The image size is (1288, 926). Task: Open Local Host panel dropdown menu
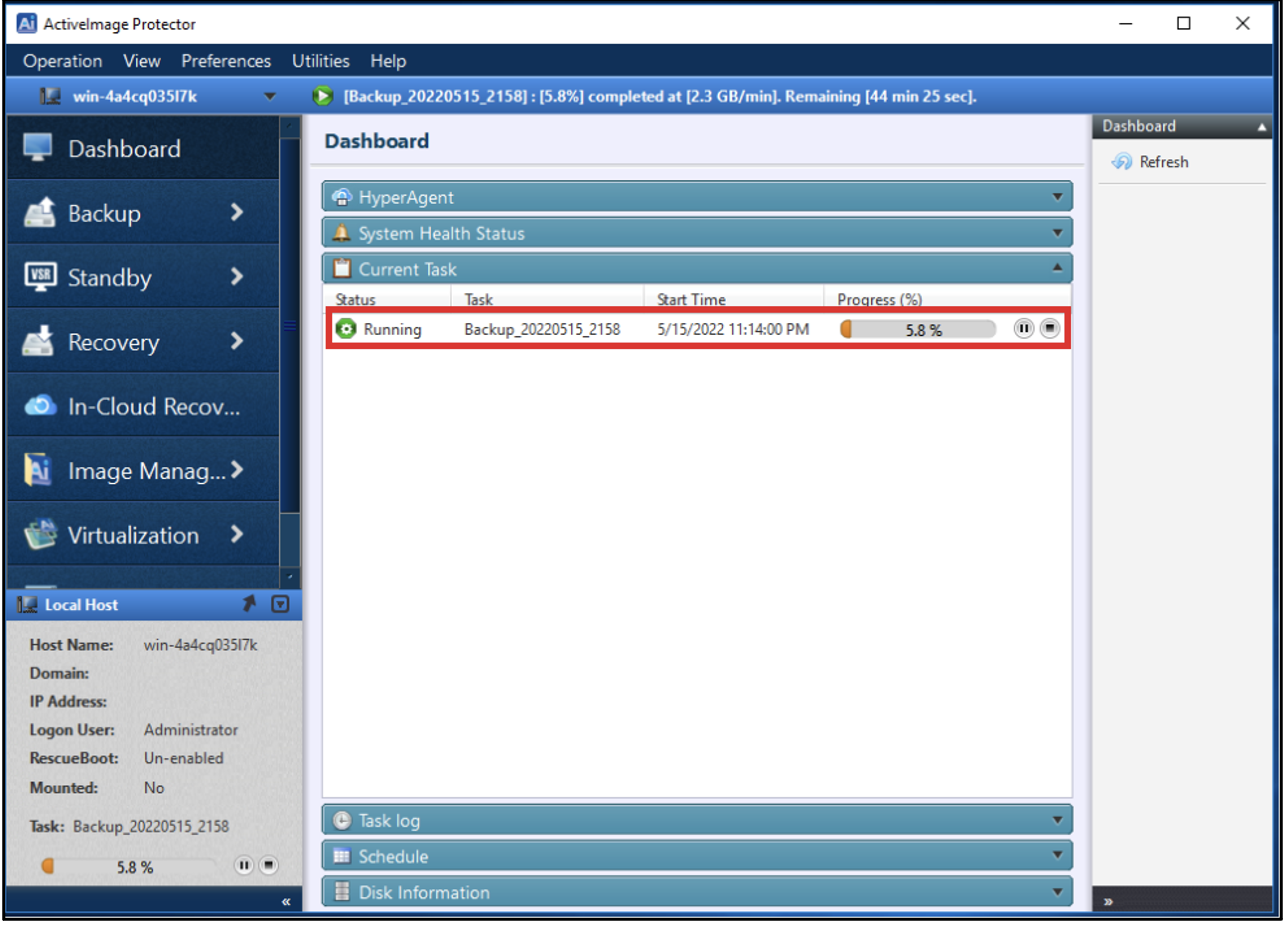point(280,604)
